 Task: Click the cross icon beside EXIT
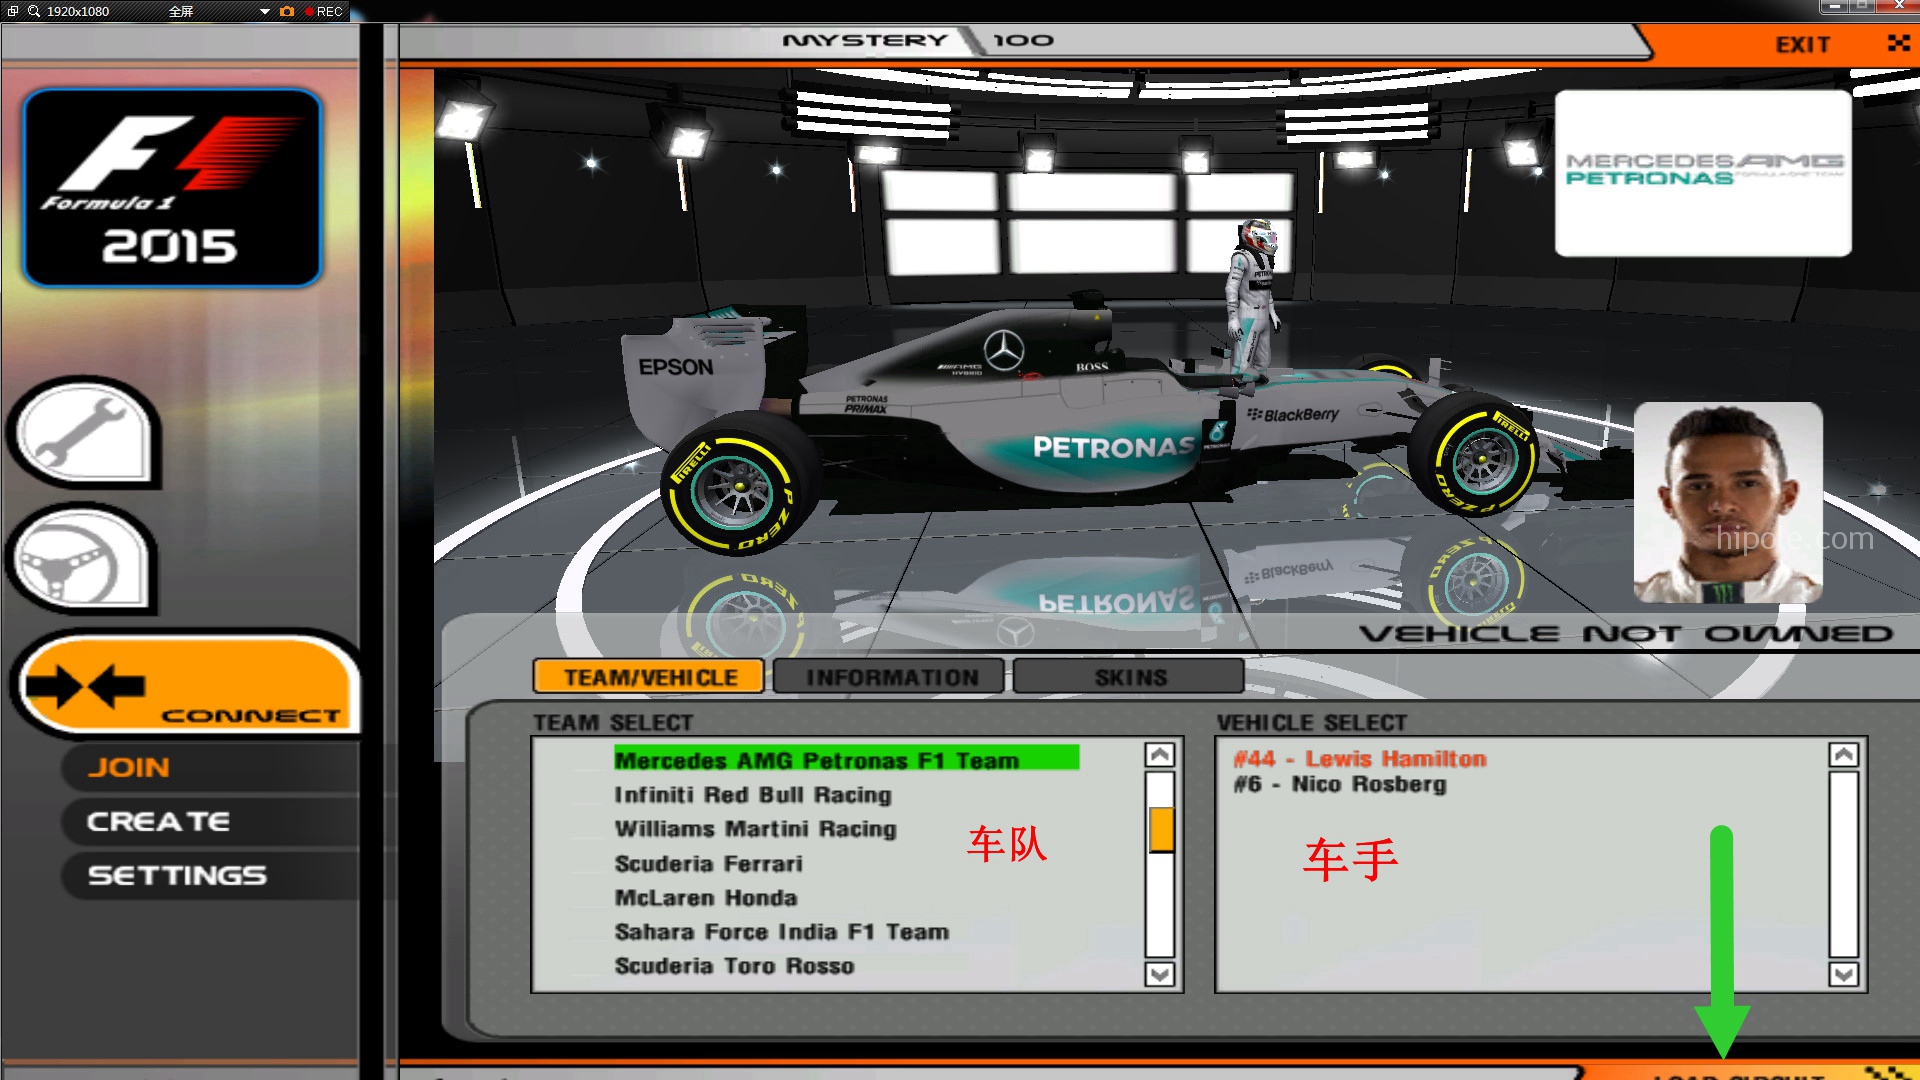(x=1897, y=43)
